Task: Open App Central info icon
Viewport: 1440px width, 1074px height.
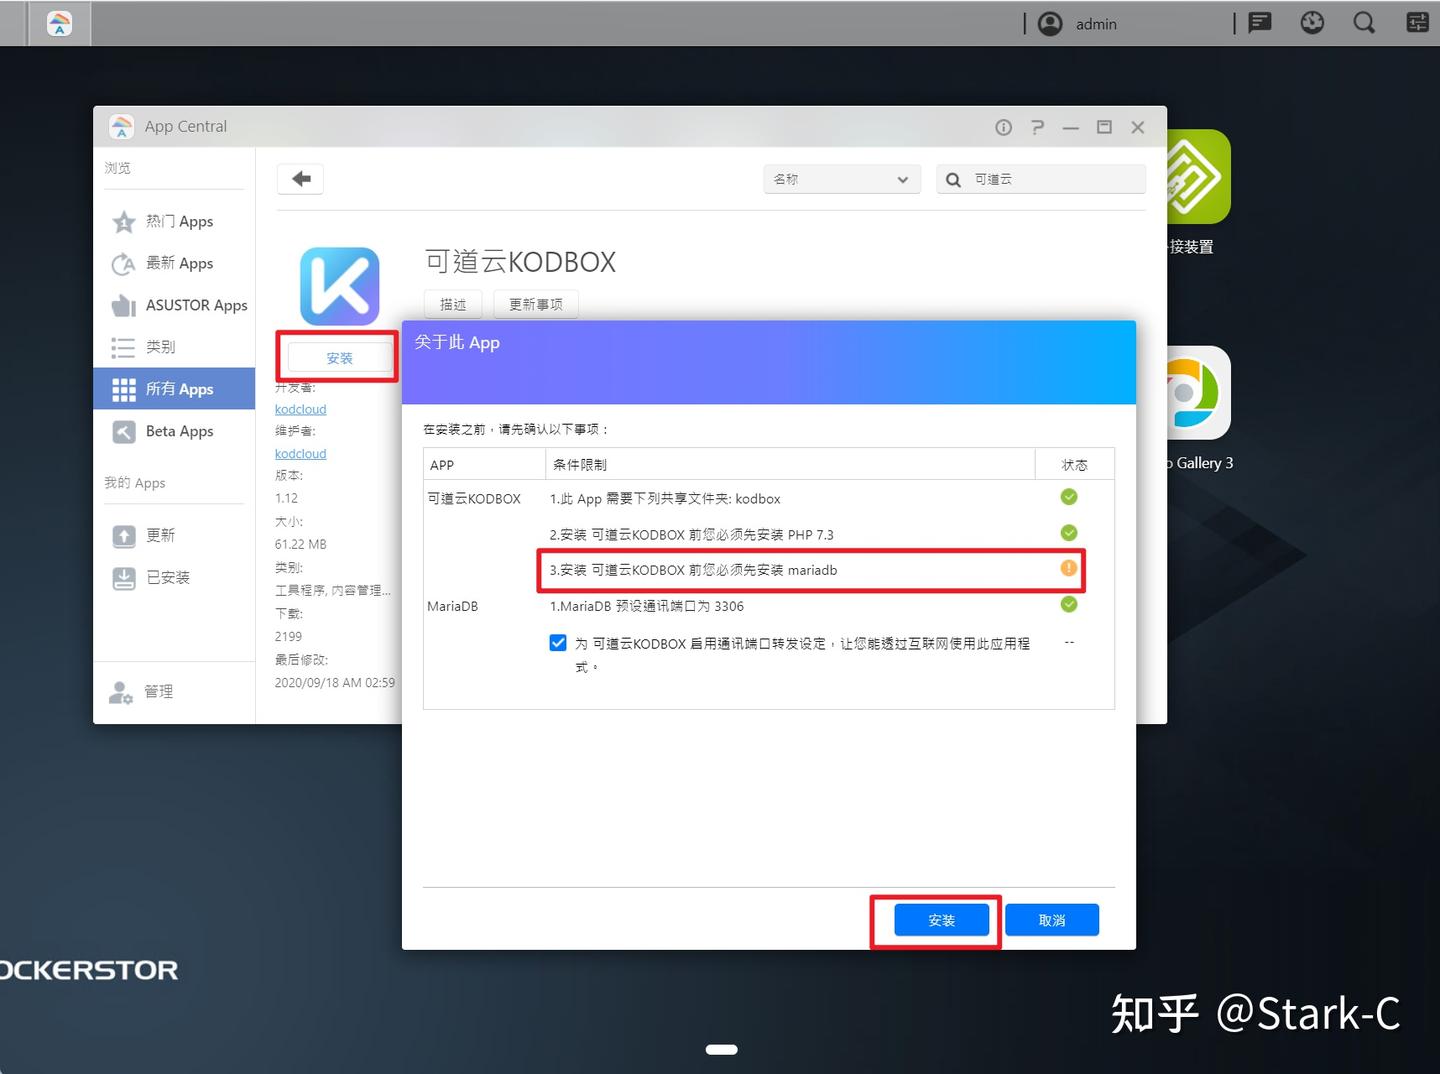Action: click(x=1003, y=127)
